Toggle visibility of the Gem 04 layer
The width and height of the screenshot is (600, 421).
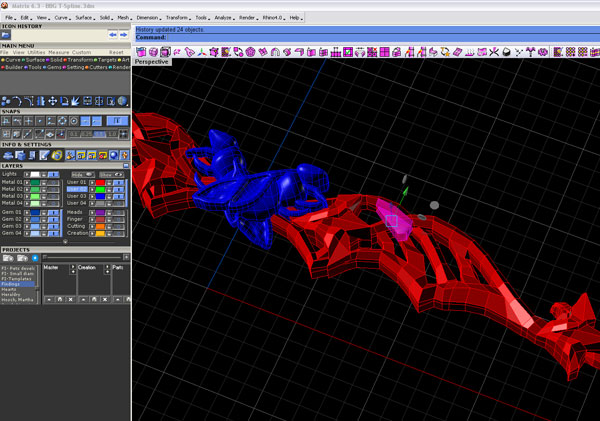click(x=54, y=233)
